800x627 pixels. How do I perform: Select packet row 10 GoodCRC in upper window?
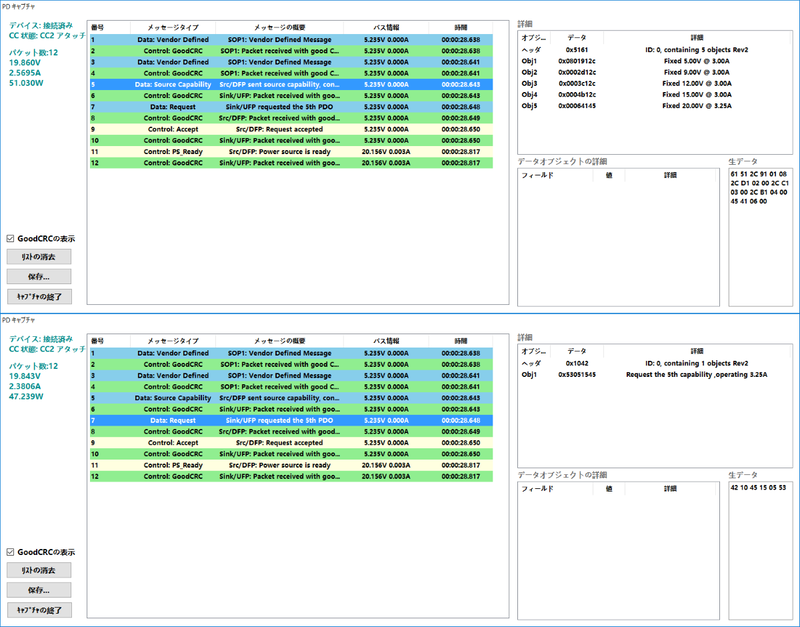[x=291, y=141]
